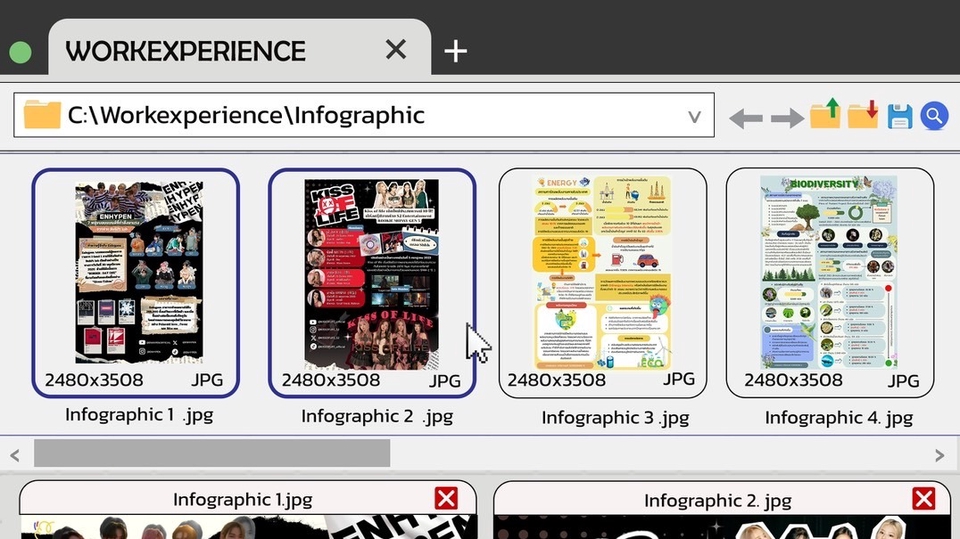Click the folder icon in the address bar
The image size is (960, 539).
(42, 115)
